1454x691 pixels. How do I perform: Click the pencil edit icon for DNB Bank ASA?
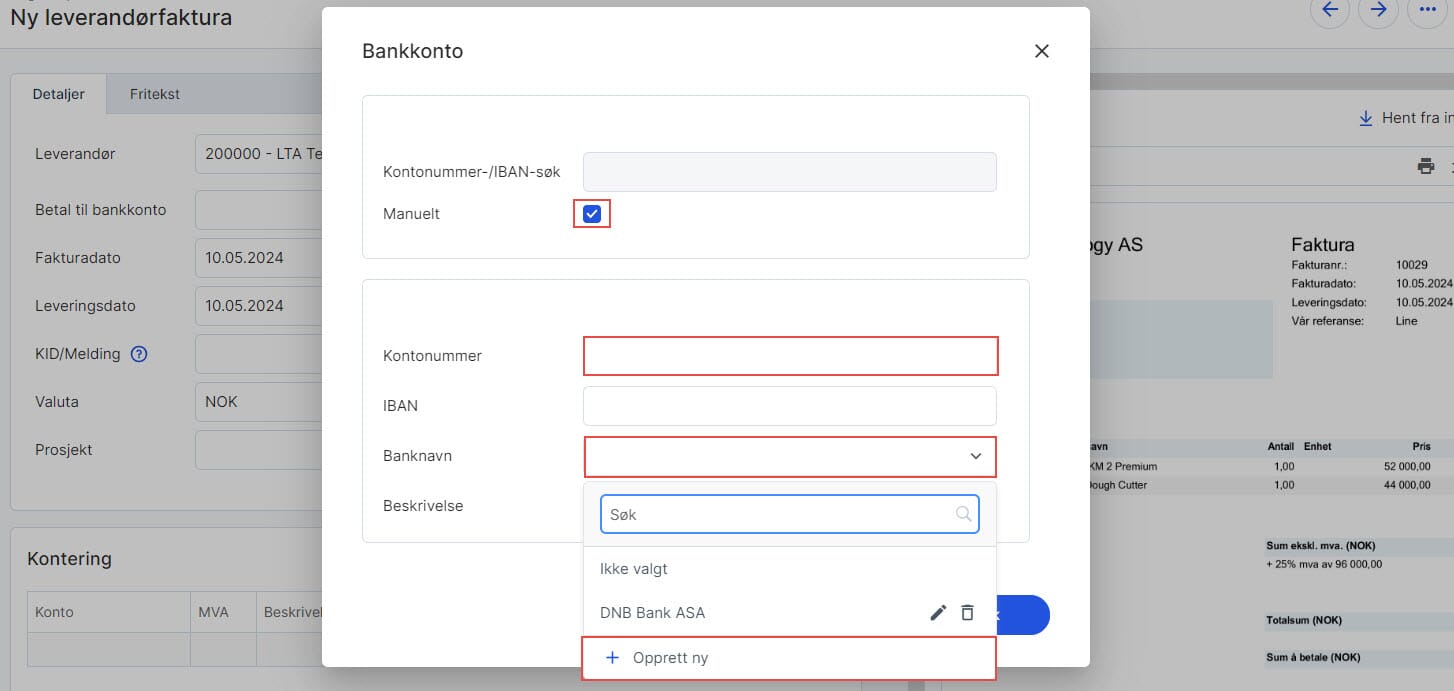tap(937, 613)
